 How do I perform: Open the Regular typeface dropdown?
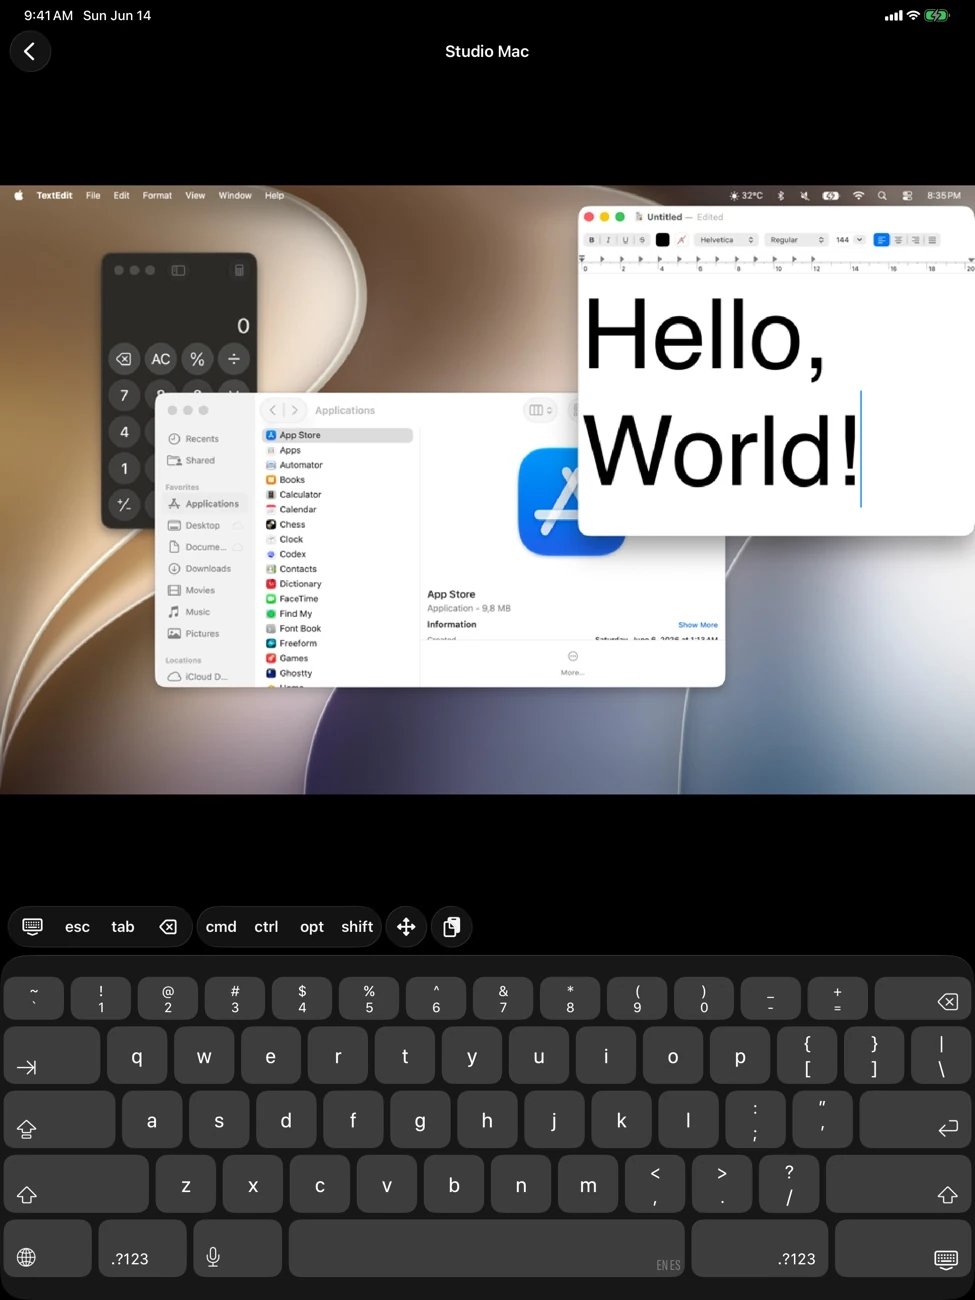pos(796,240)
